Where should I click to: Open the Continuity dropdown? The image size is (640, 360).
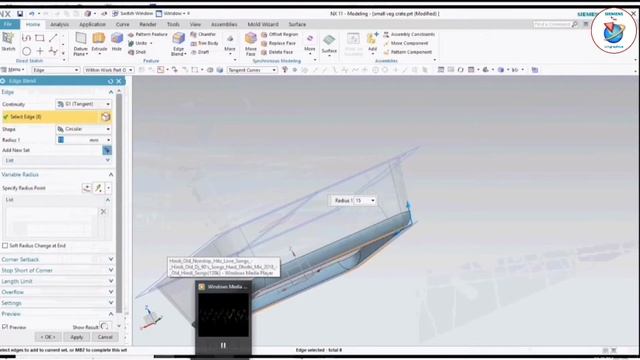click(x=84, y=104)
